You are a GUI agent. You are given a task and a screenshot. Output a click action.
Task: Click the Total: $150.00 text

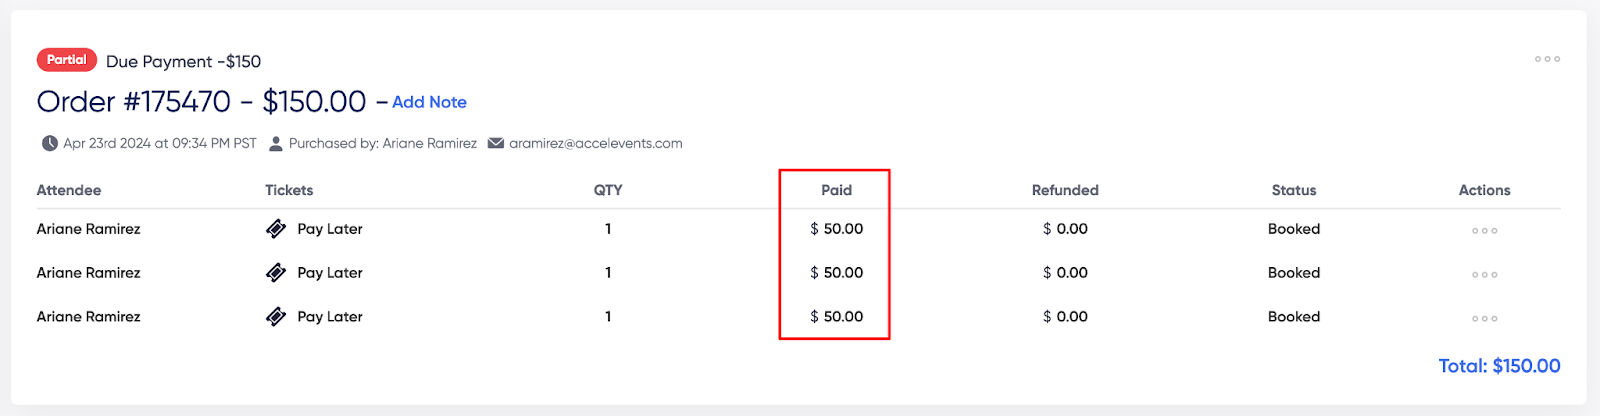click(x=1499, y=366)
